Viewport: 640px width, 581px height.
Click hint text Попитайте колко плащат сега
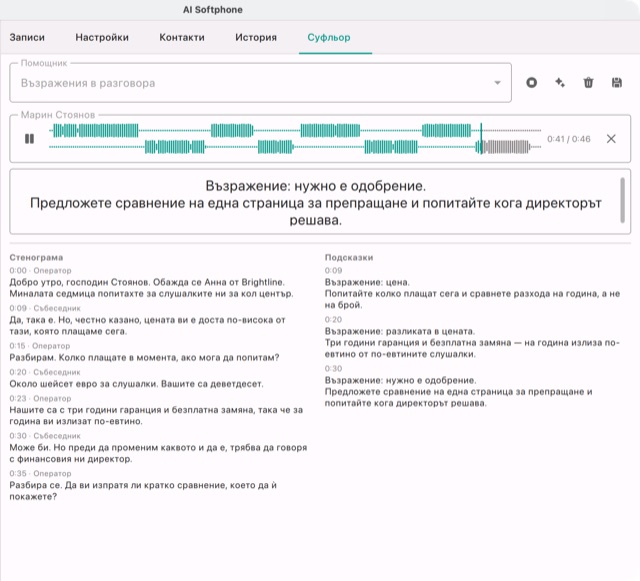pos(472,299)
